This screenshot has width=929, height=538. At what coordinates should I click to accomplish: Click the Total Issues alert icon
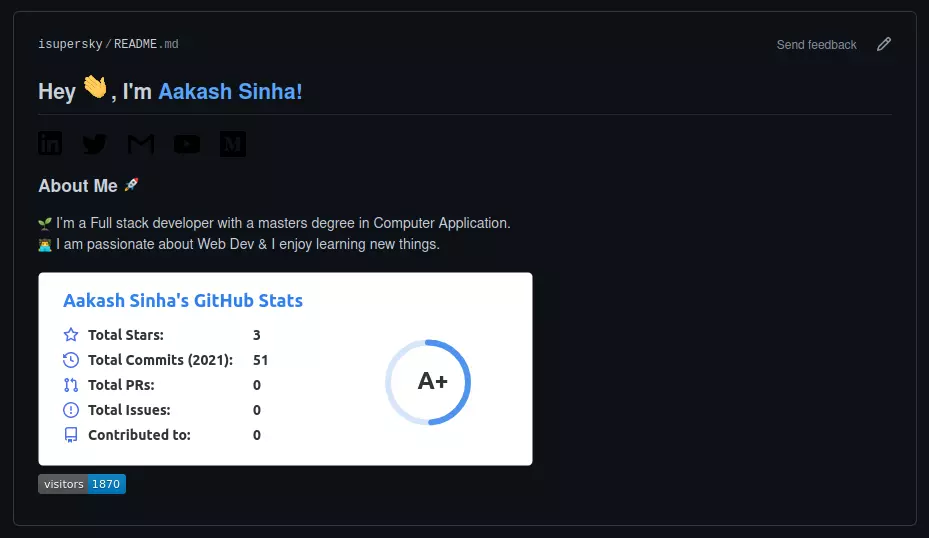[x=71, y=409]
